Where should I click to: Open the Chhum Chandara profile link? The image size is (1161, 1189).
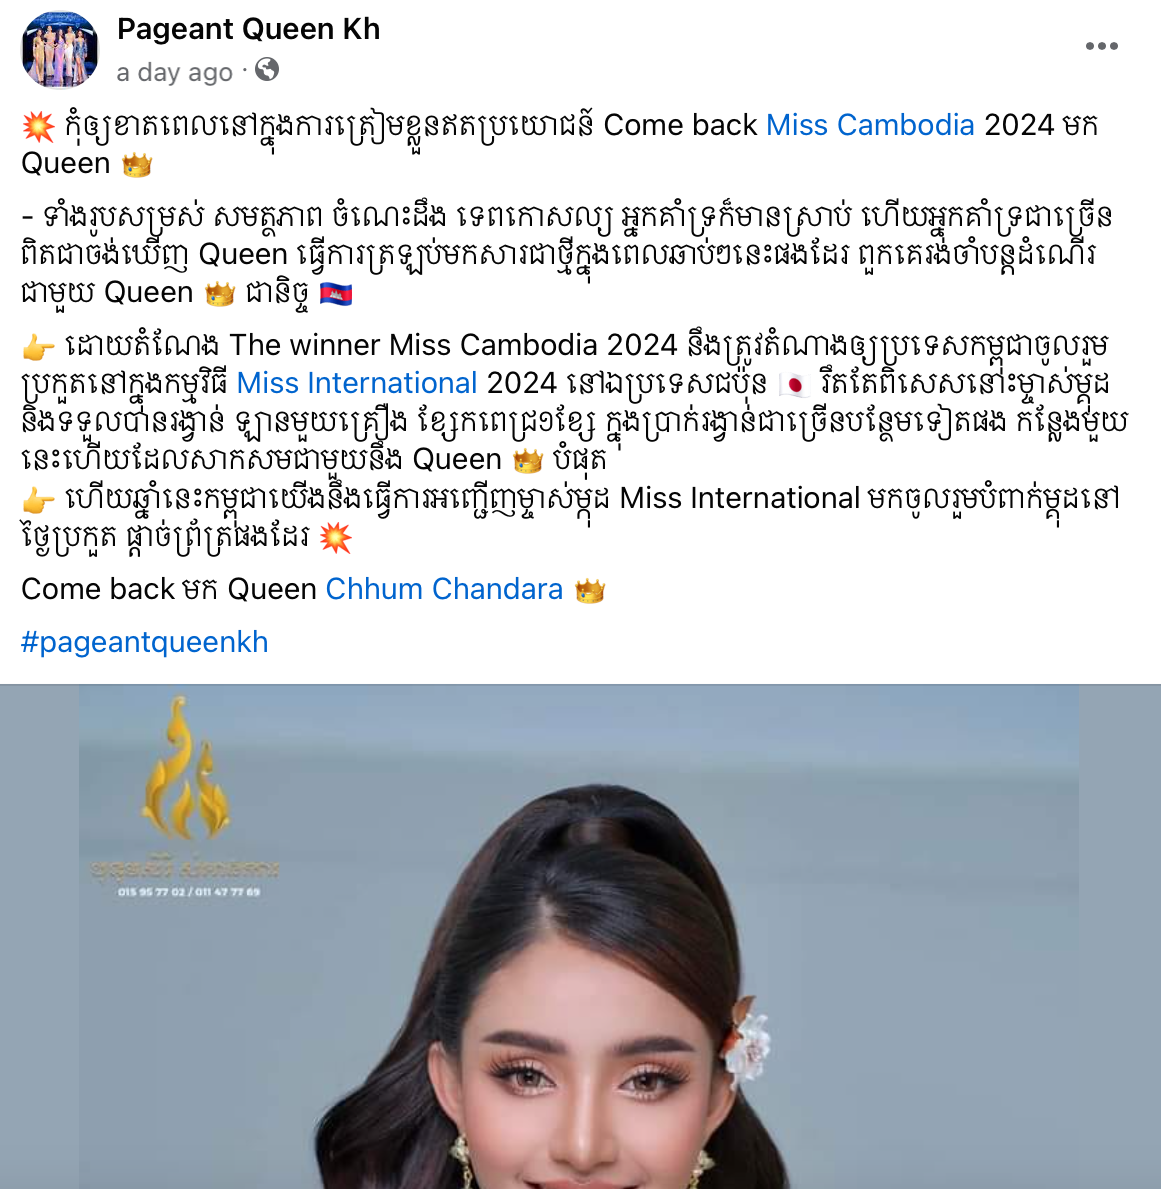point(444,589)
